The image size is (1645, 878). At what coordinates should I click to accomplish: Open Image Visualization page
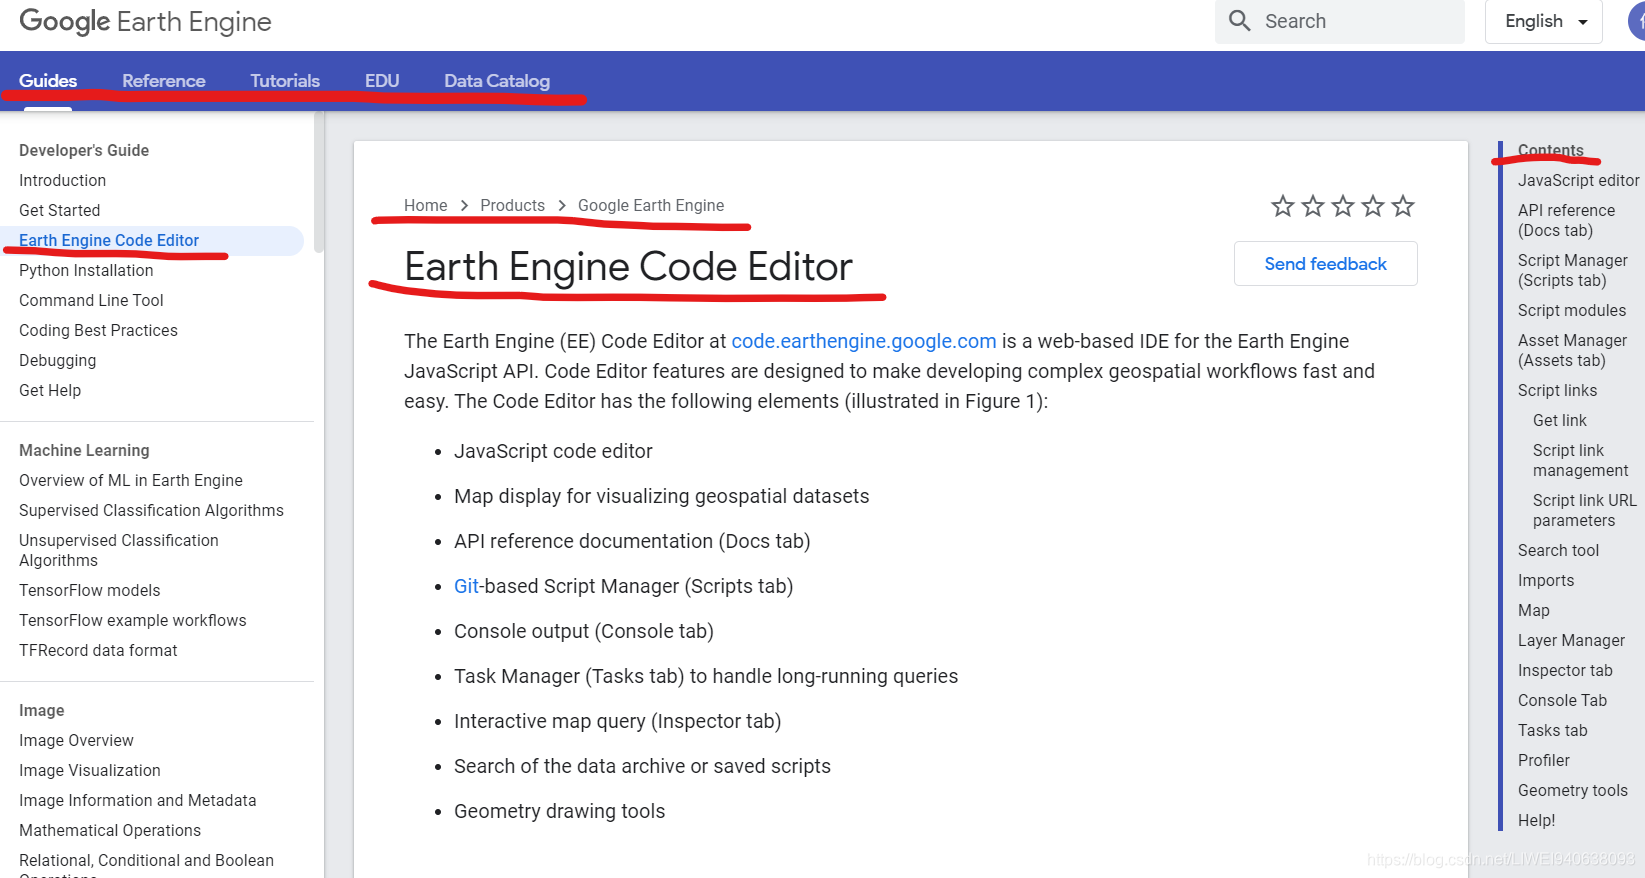(x=89, y=770)
